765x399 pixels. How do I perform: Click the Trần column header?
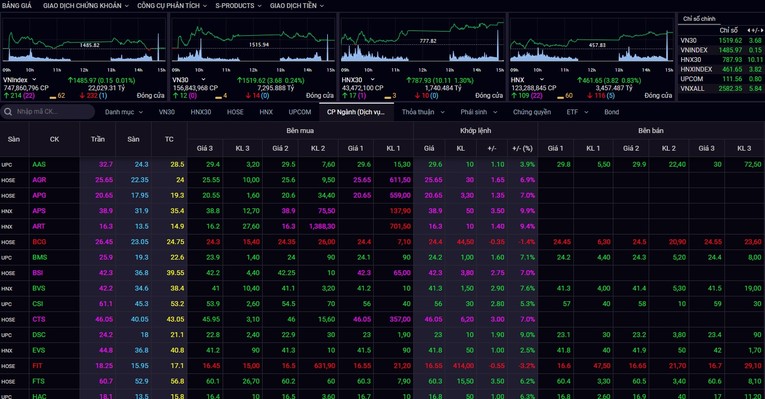tap(98, 140)
